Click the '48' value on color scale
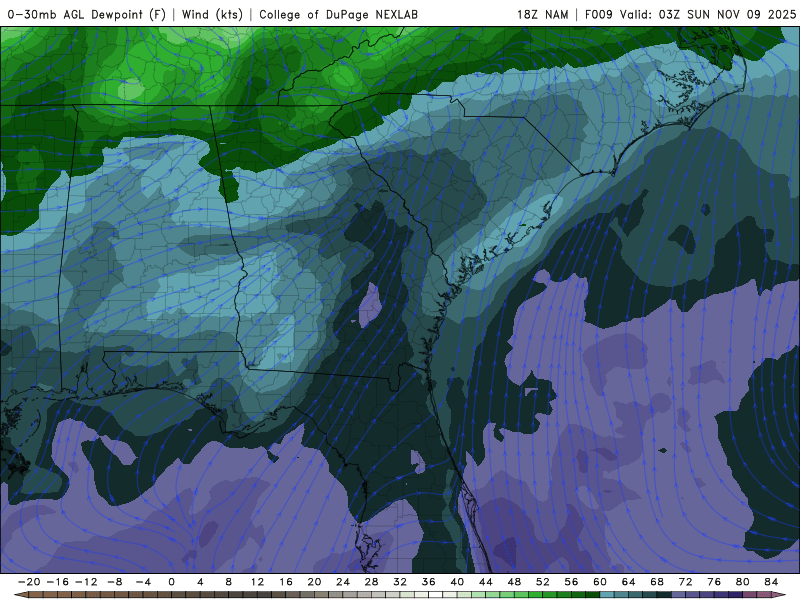Screen dimensions: 800x600 (x=514, y=582)
